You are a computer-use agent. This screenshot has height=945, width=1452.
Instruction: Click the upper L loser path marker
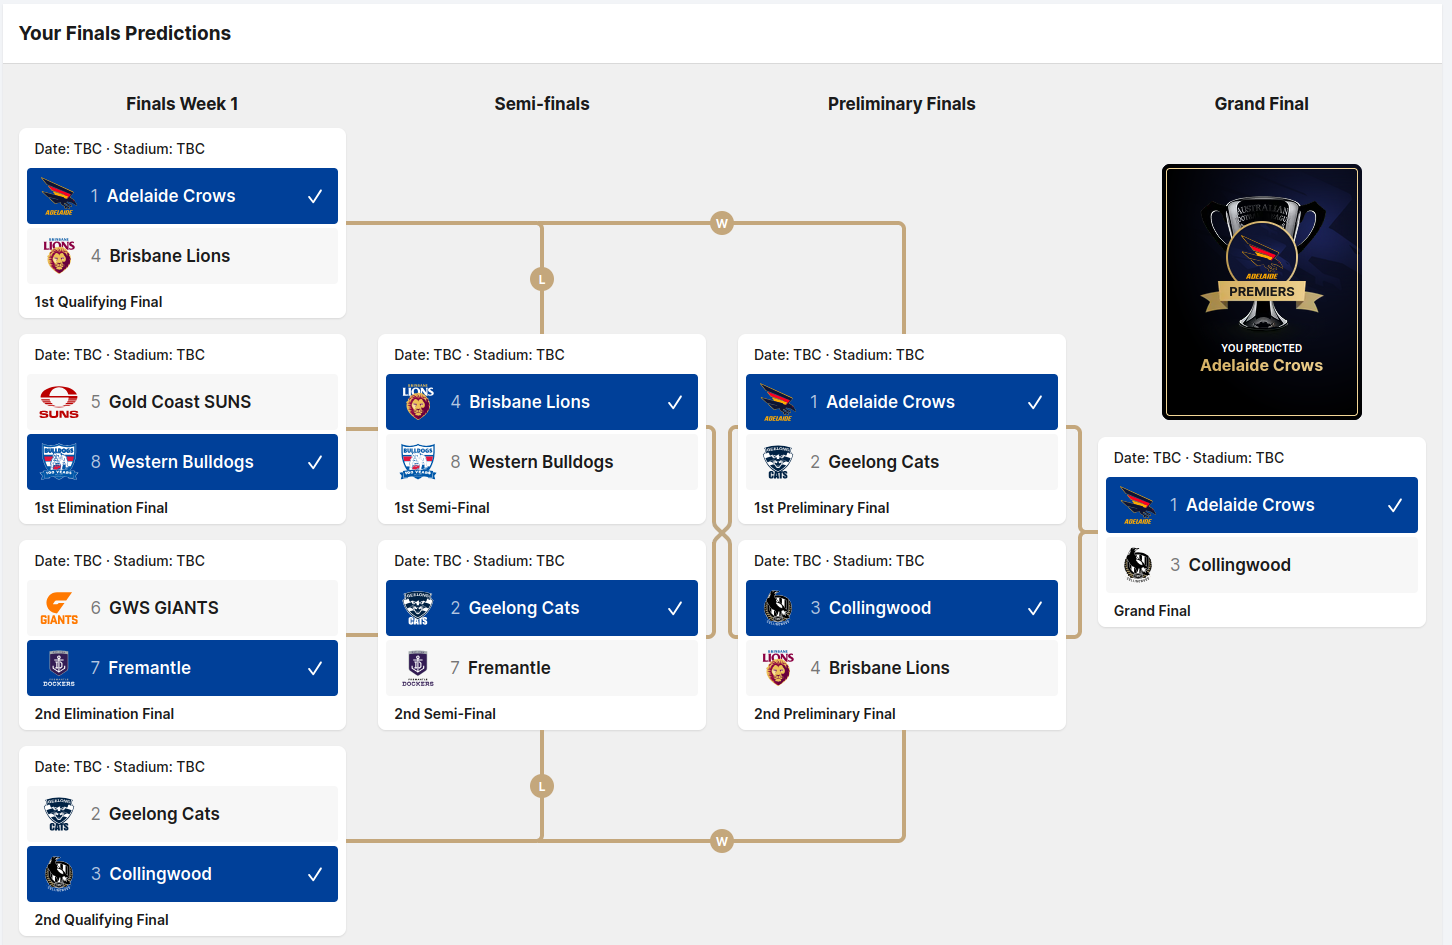point(542,279)
